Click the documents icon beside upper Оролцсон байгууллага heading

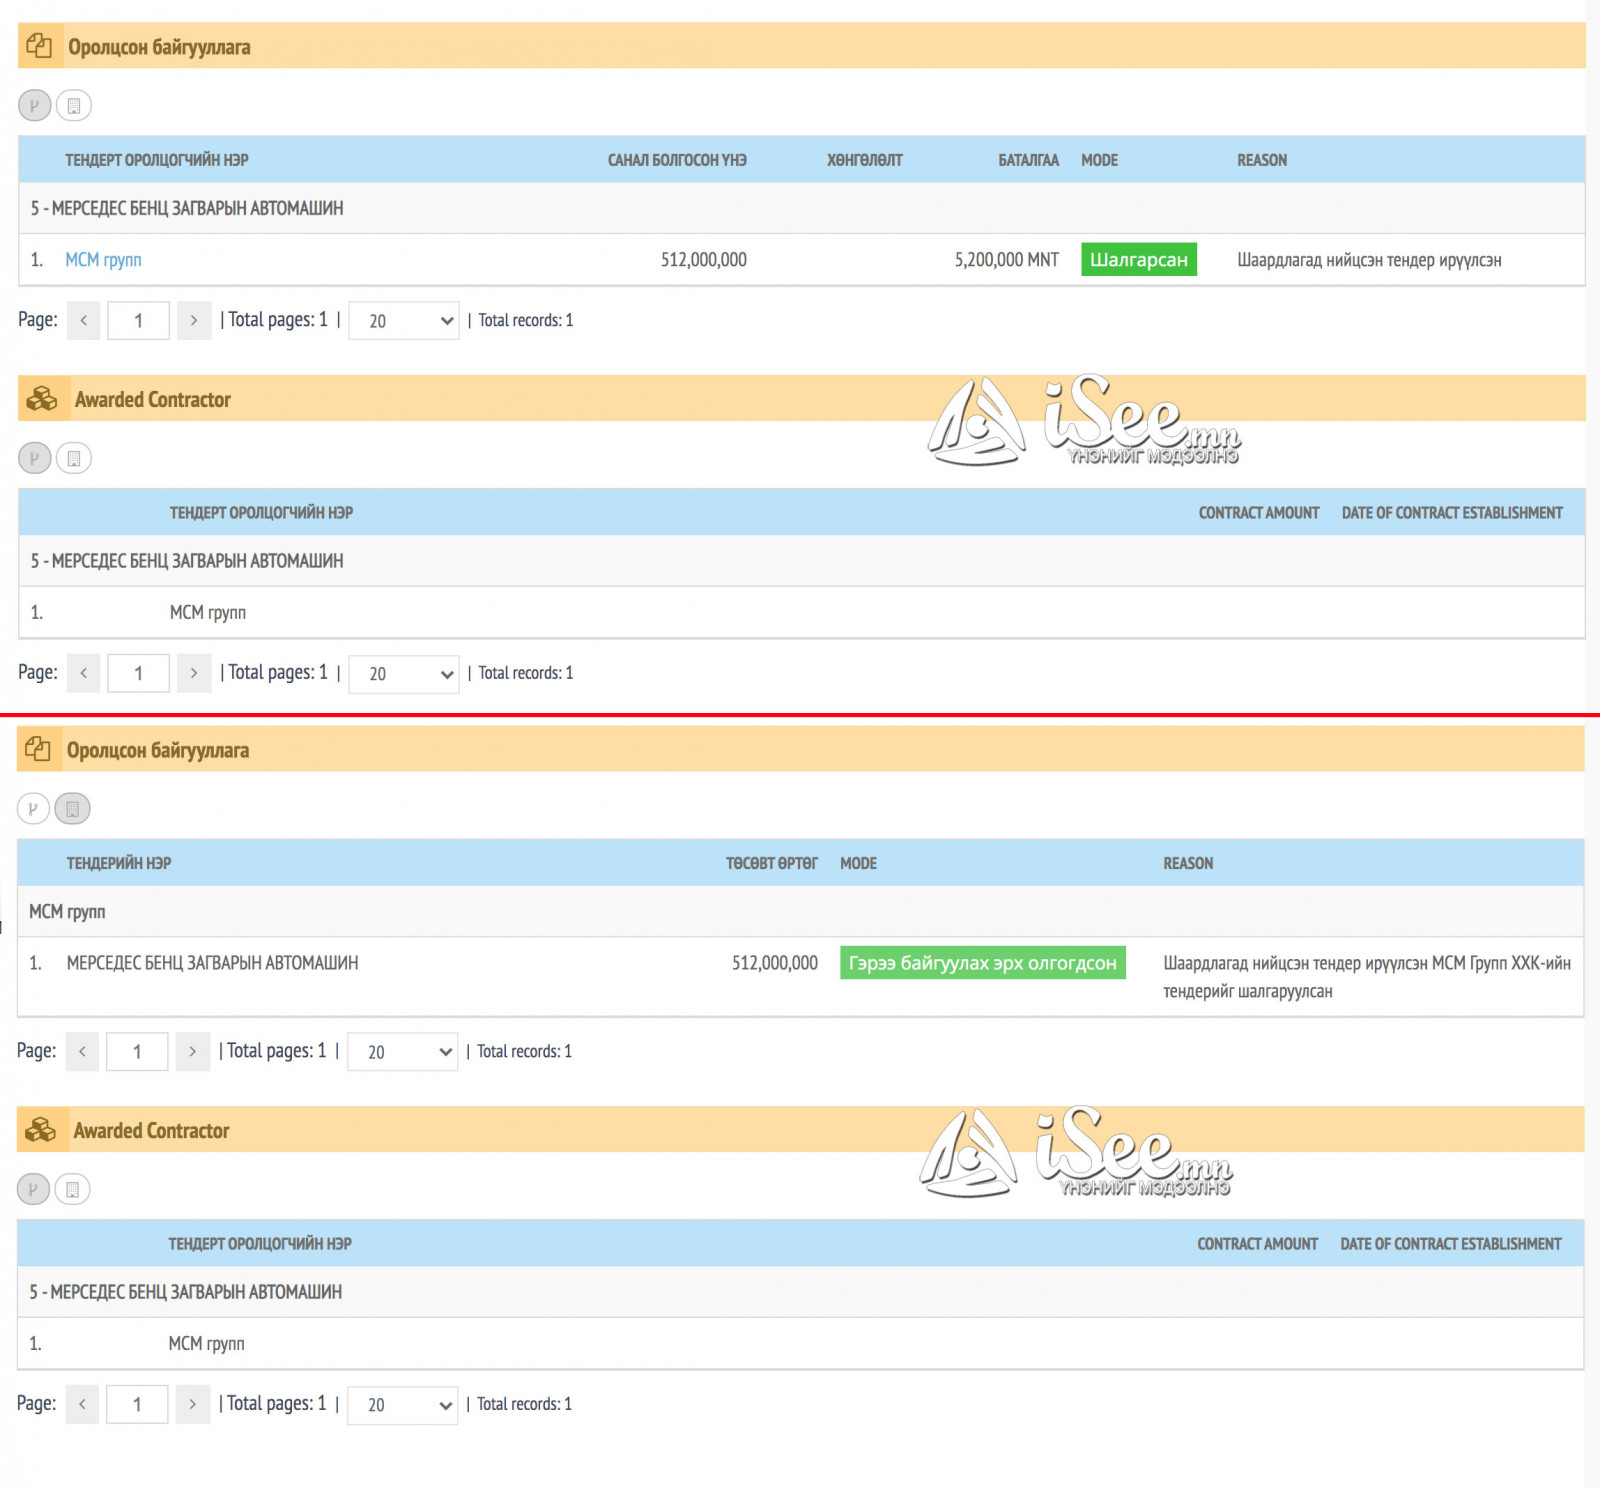click(39, 46)
